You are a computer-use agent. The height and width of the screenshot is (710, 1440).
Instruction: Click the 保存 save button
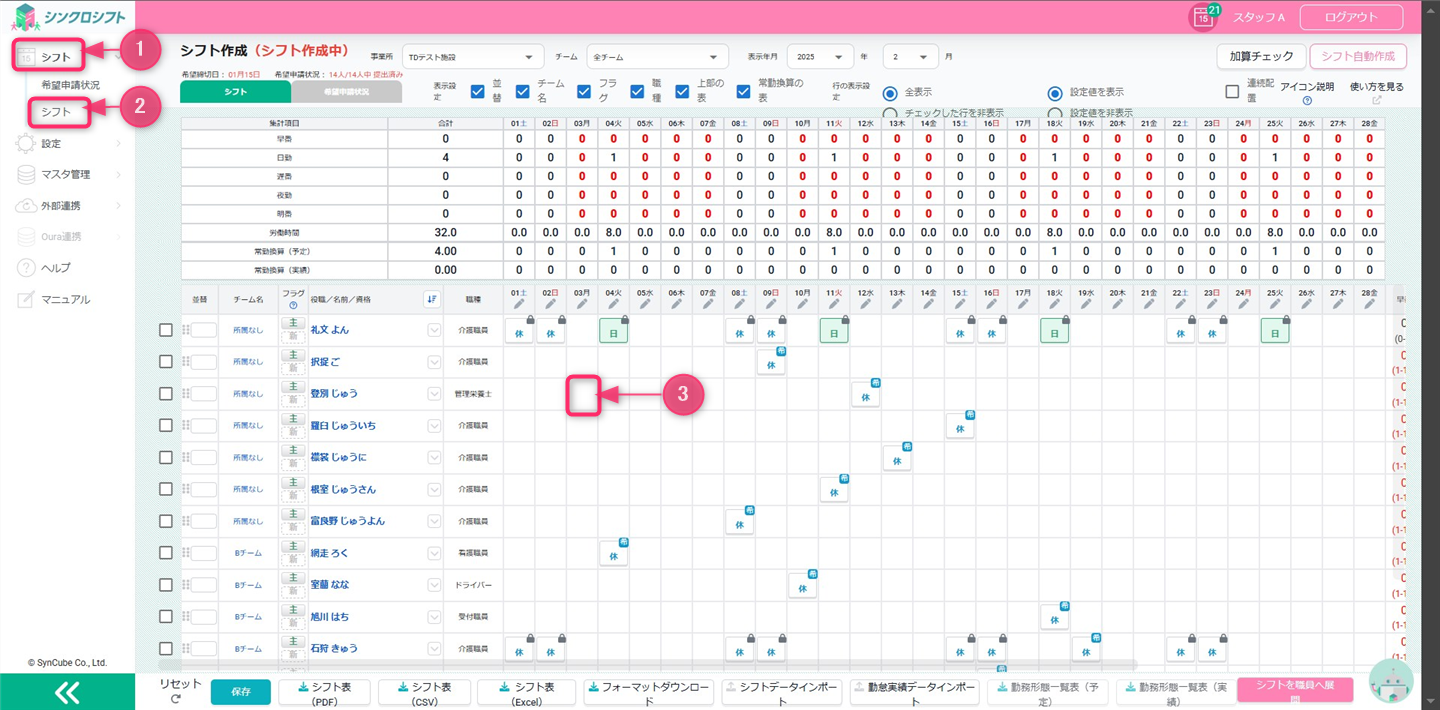pos(240,691)
